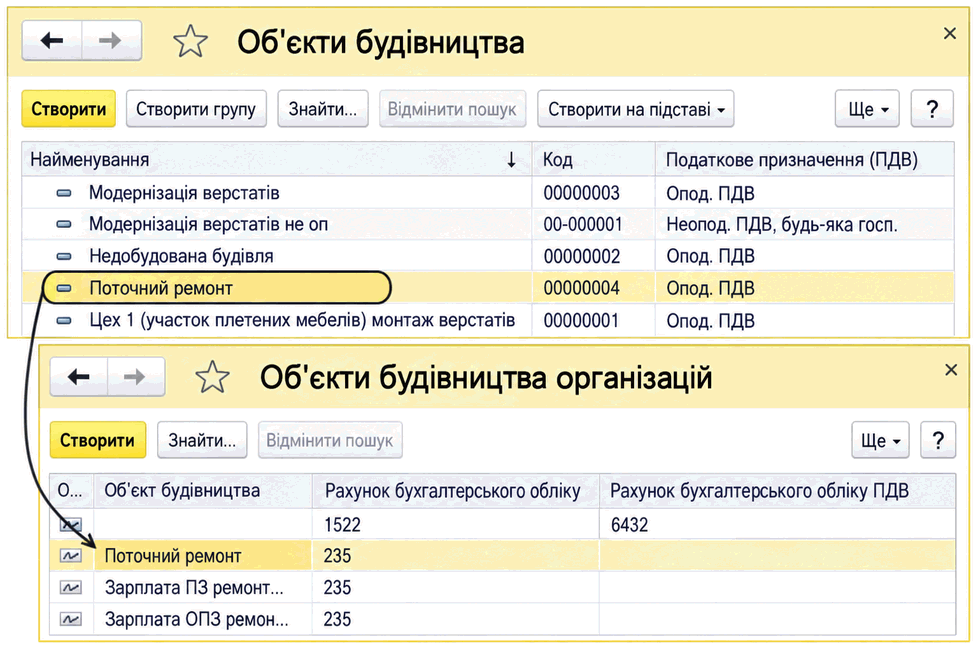Select Зарплата ОПЗ ремон... row

(x=196, y=619)
